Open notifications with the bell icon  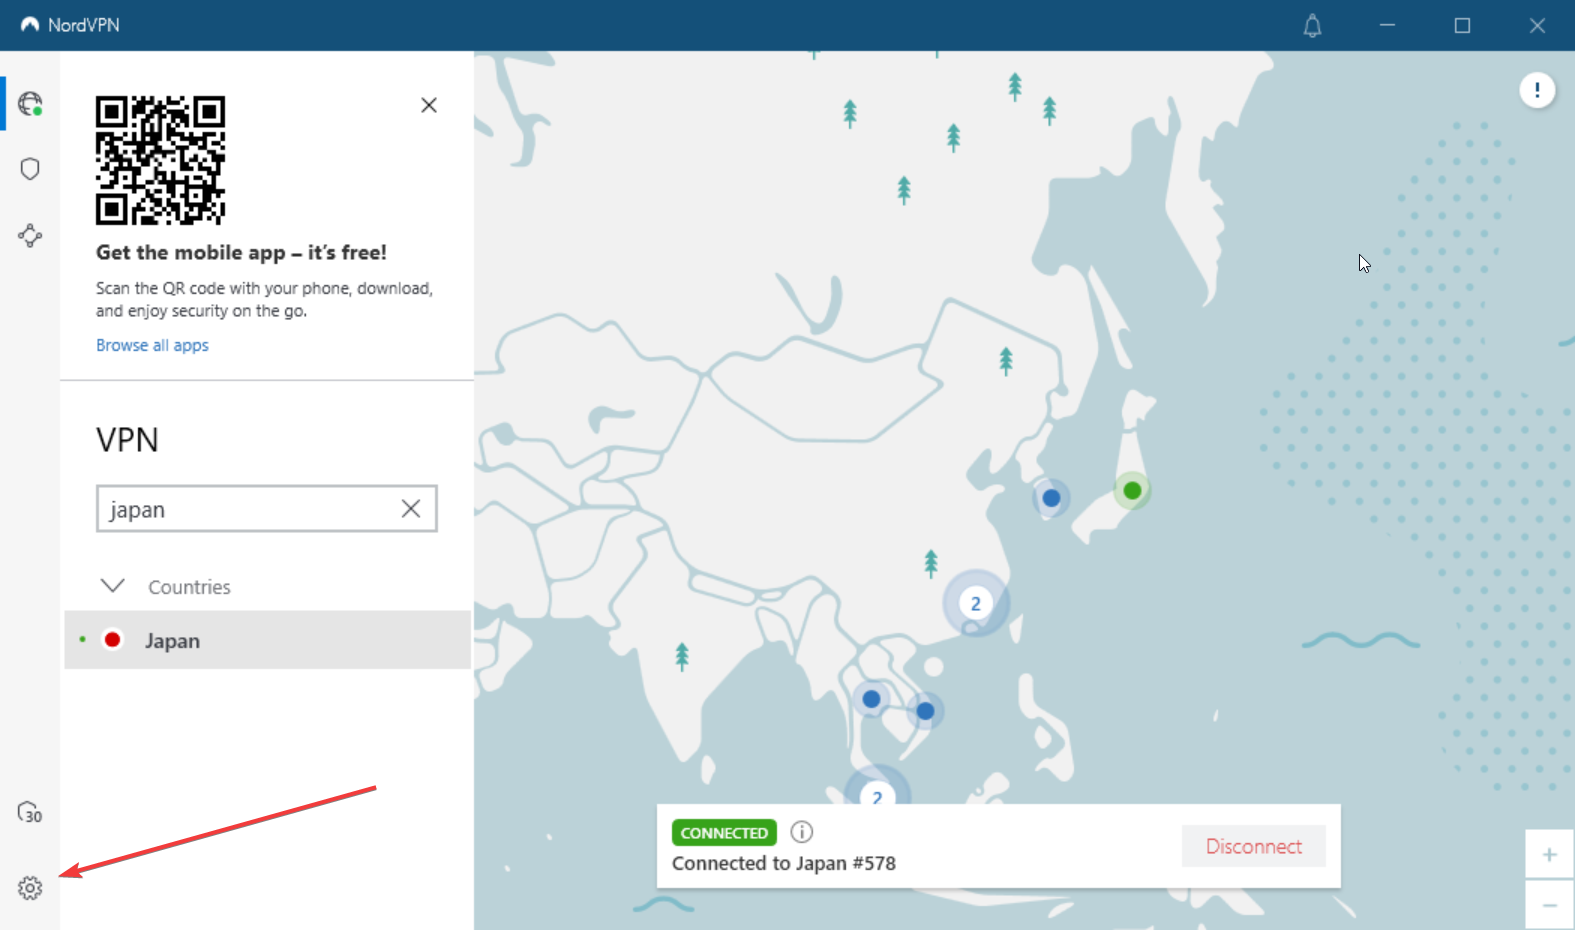pos(1312,26)
